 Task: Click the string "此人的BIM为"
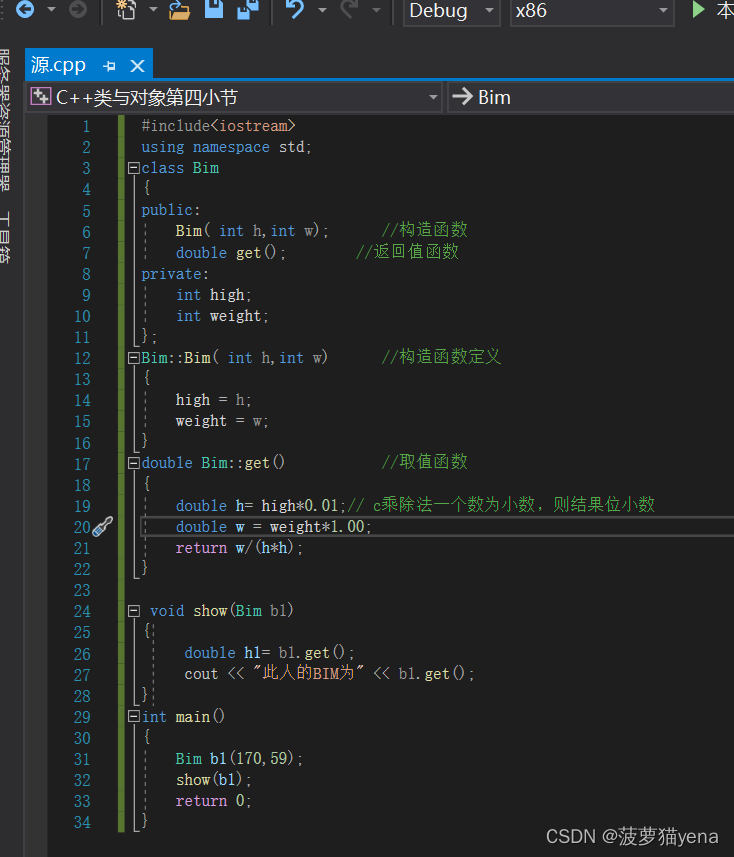(x=308, y=672)
